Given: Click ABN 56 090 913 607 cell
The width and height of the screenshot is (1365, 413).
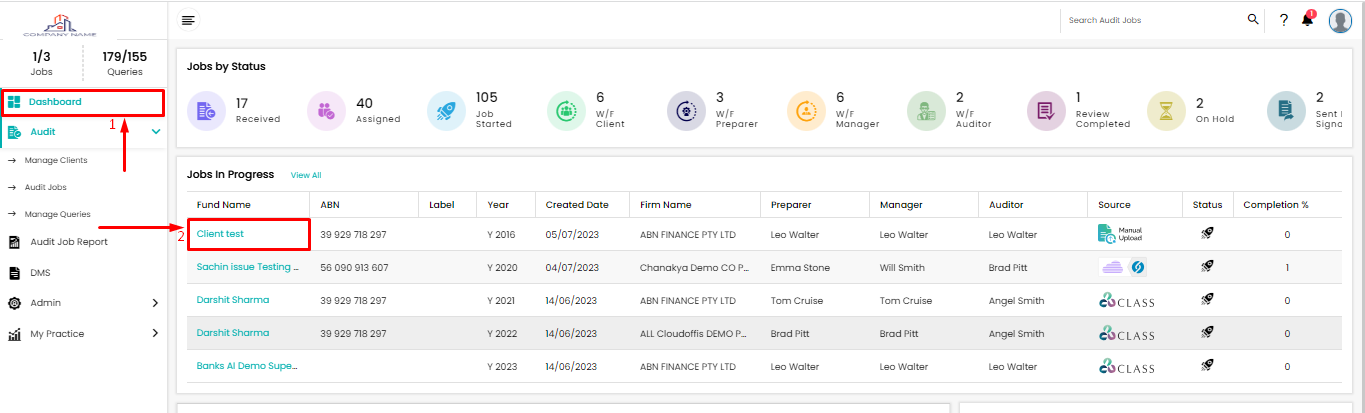Looking at the screenshot, I should tap(354, 268).
